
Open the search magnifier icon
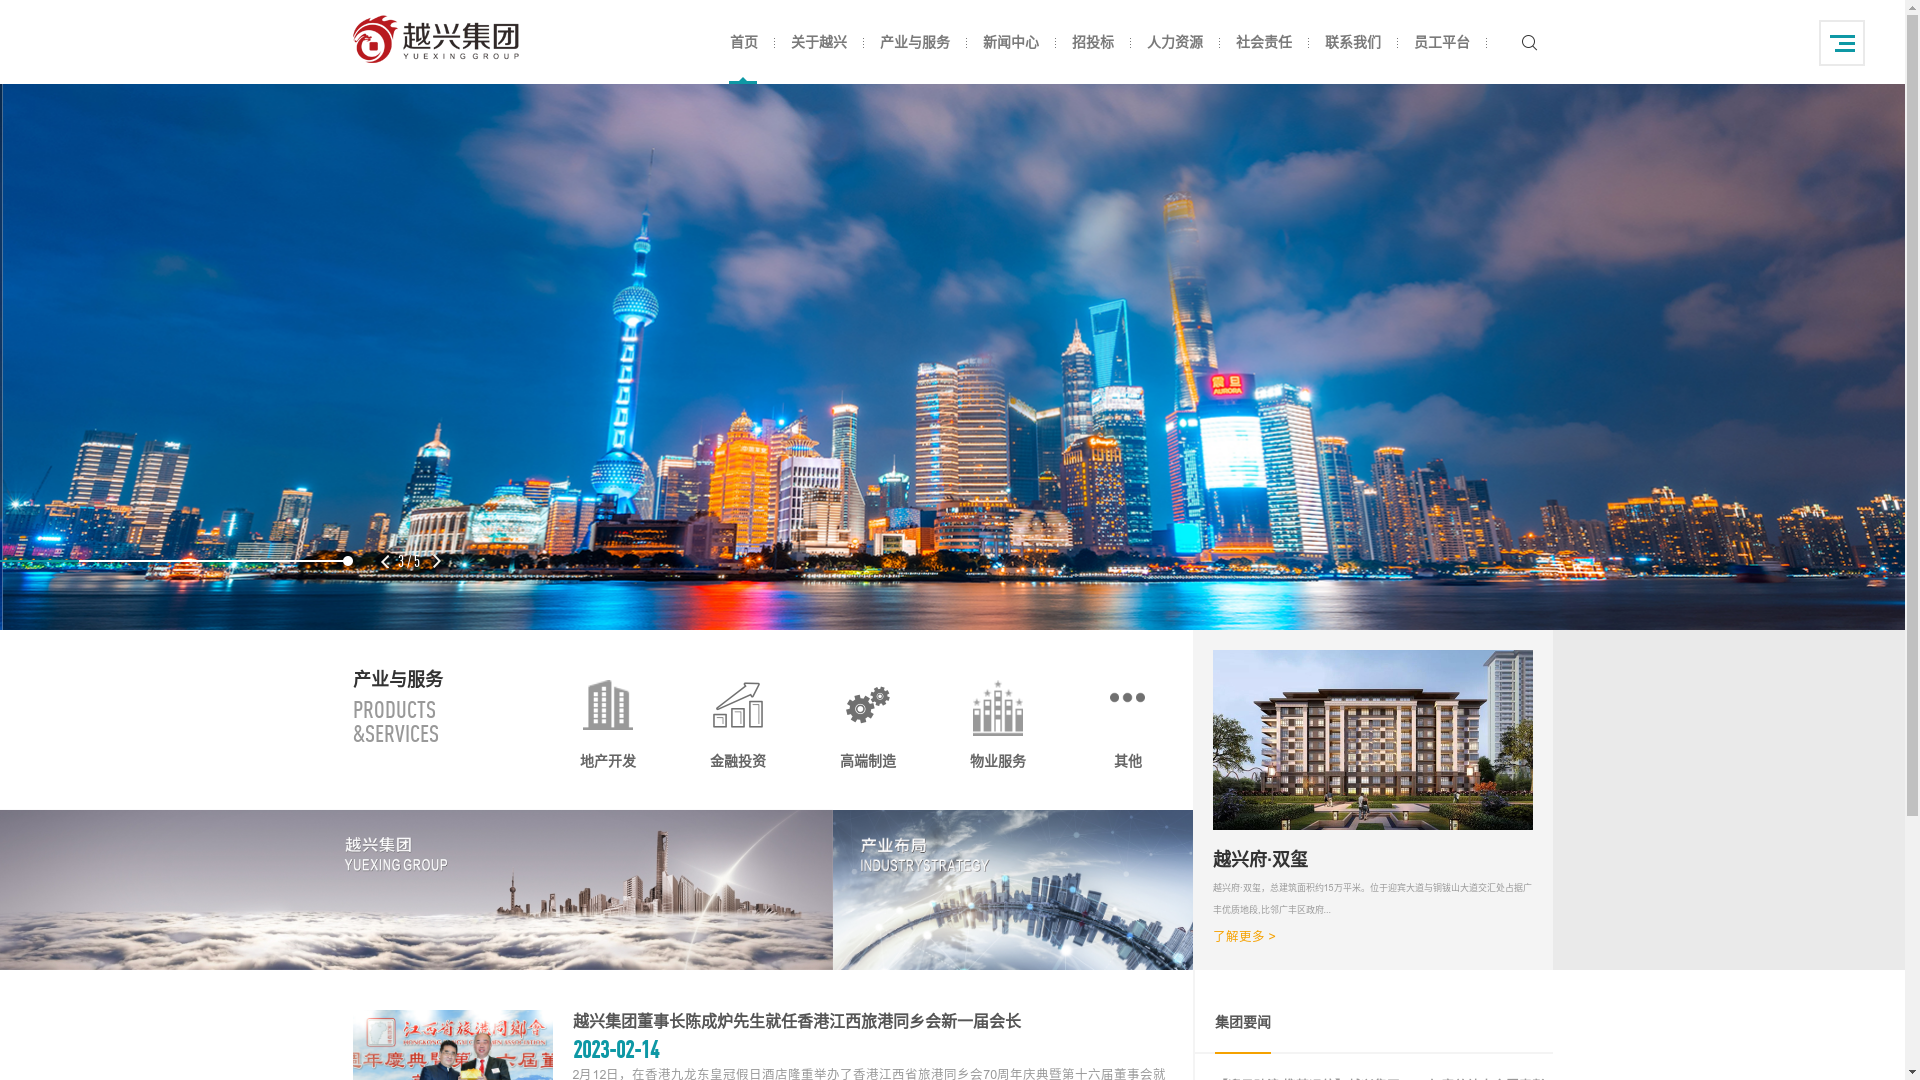click(x=1529, y=42)
